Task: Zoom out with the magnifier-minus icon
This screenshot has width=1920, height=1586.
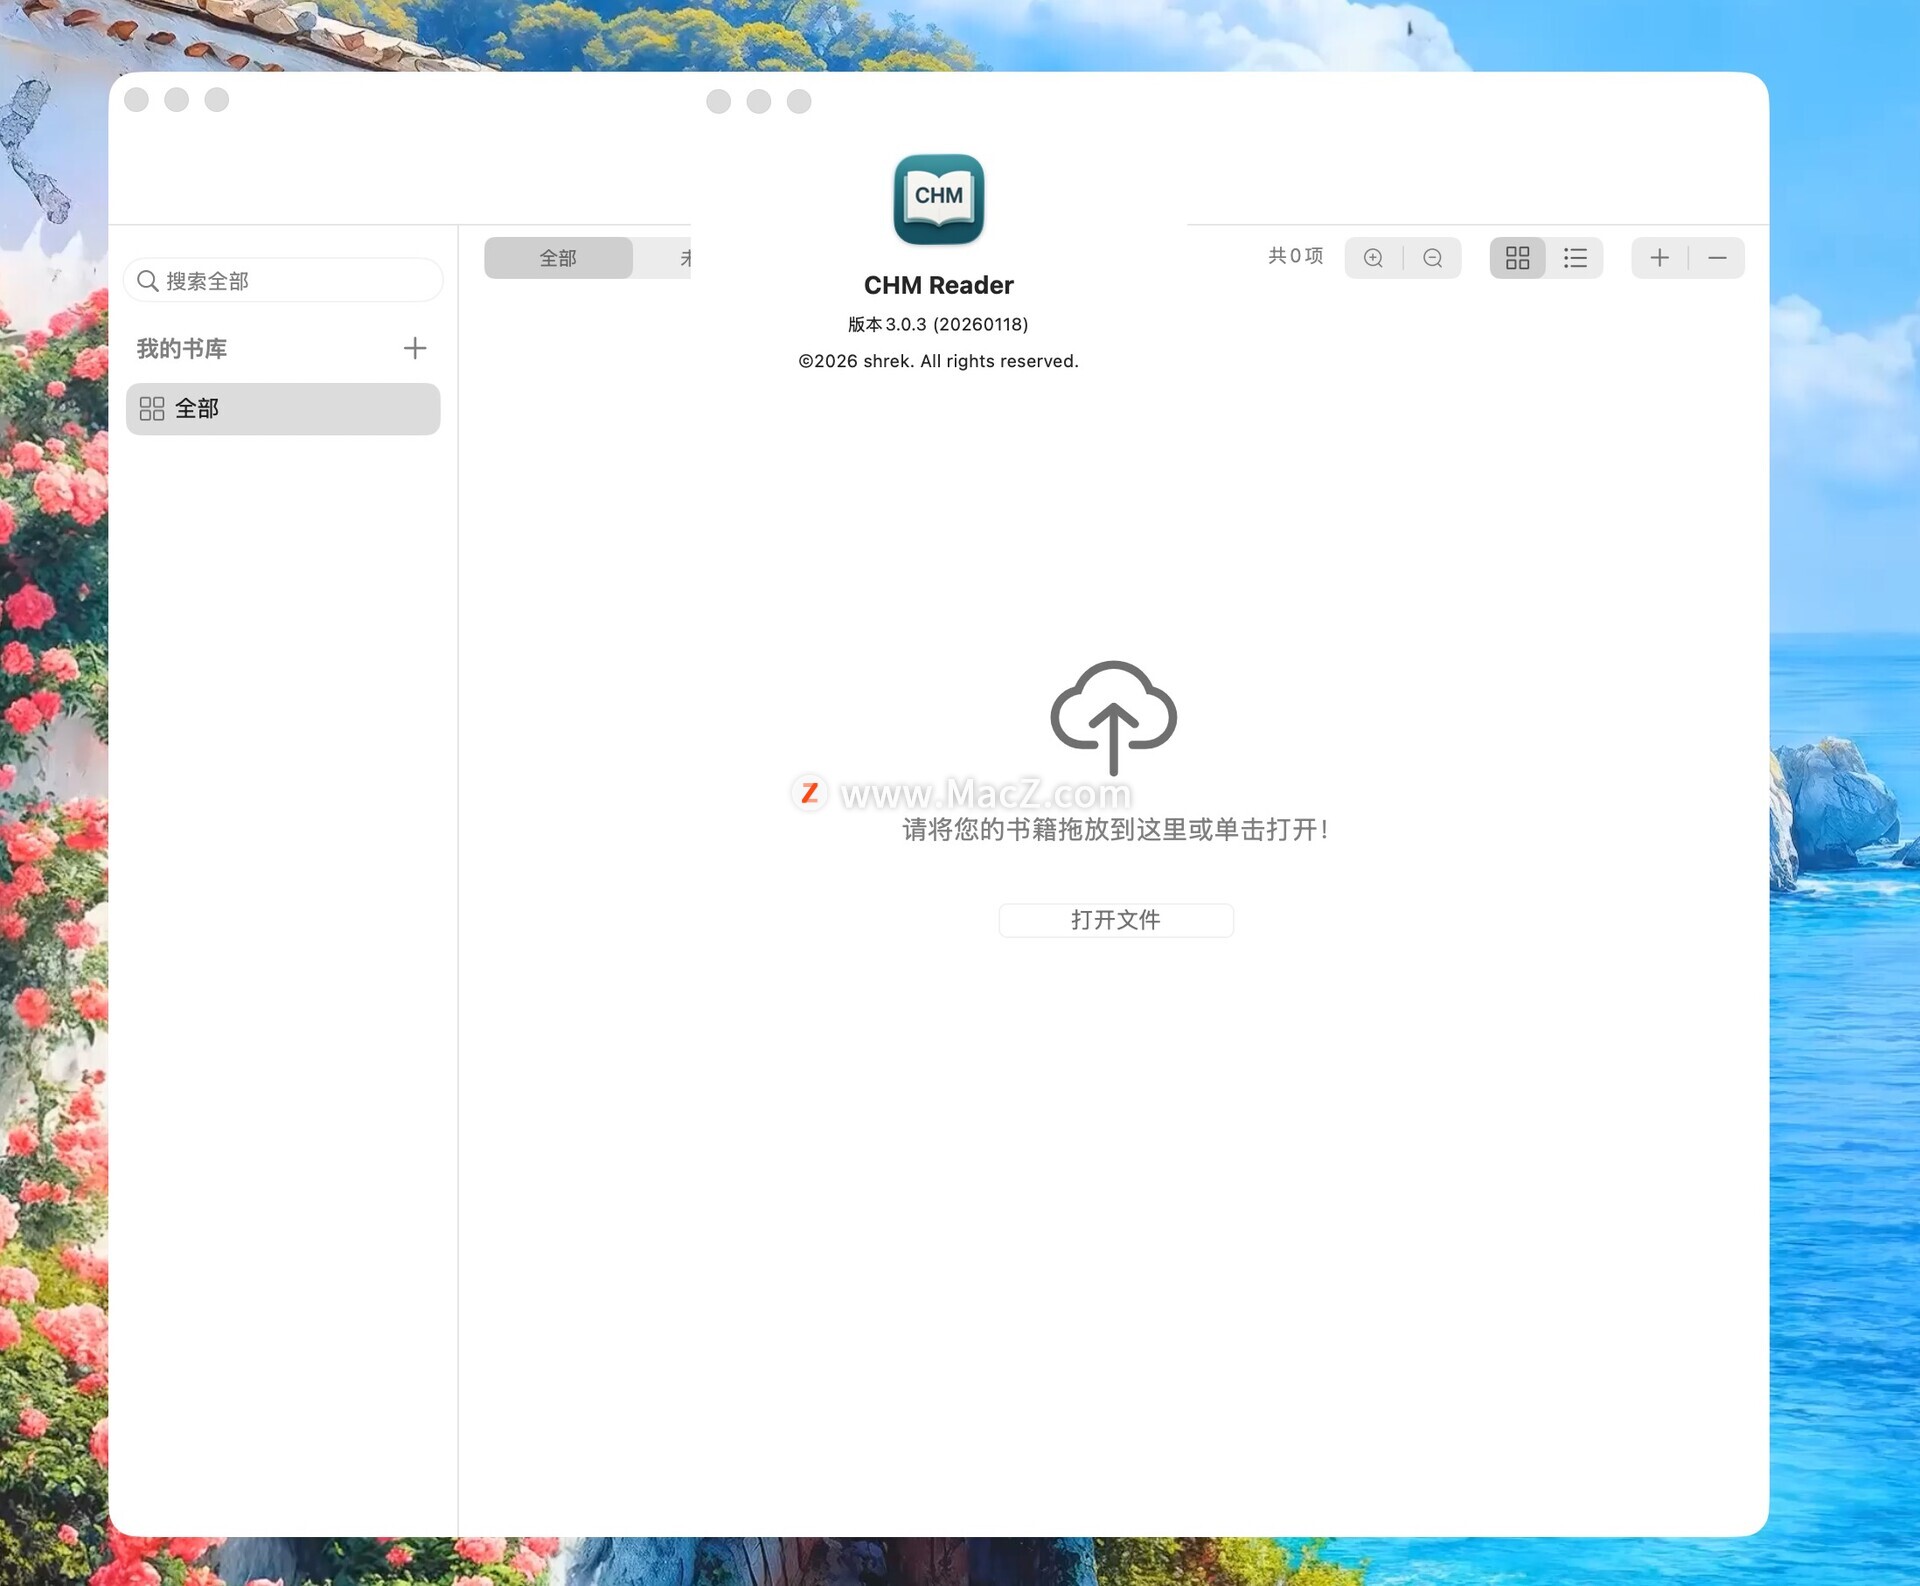Action: click(1432, 258)
